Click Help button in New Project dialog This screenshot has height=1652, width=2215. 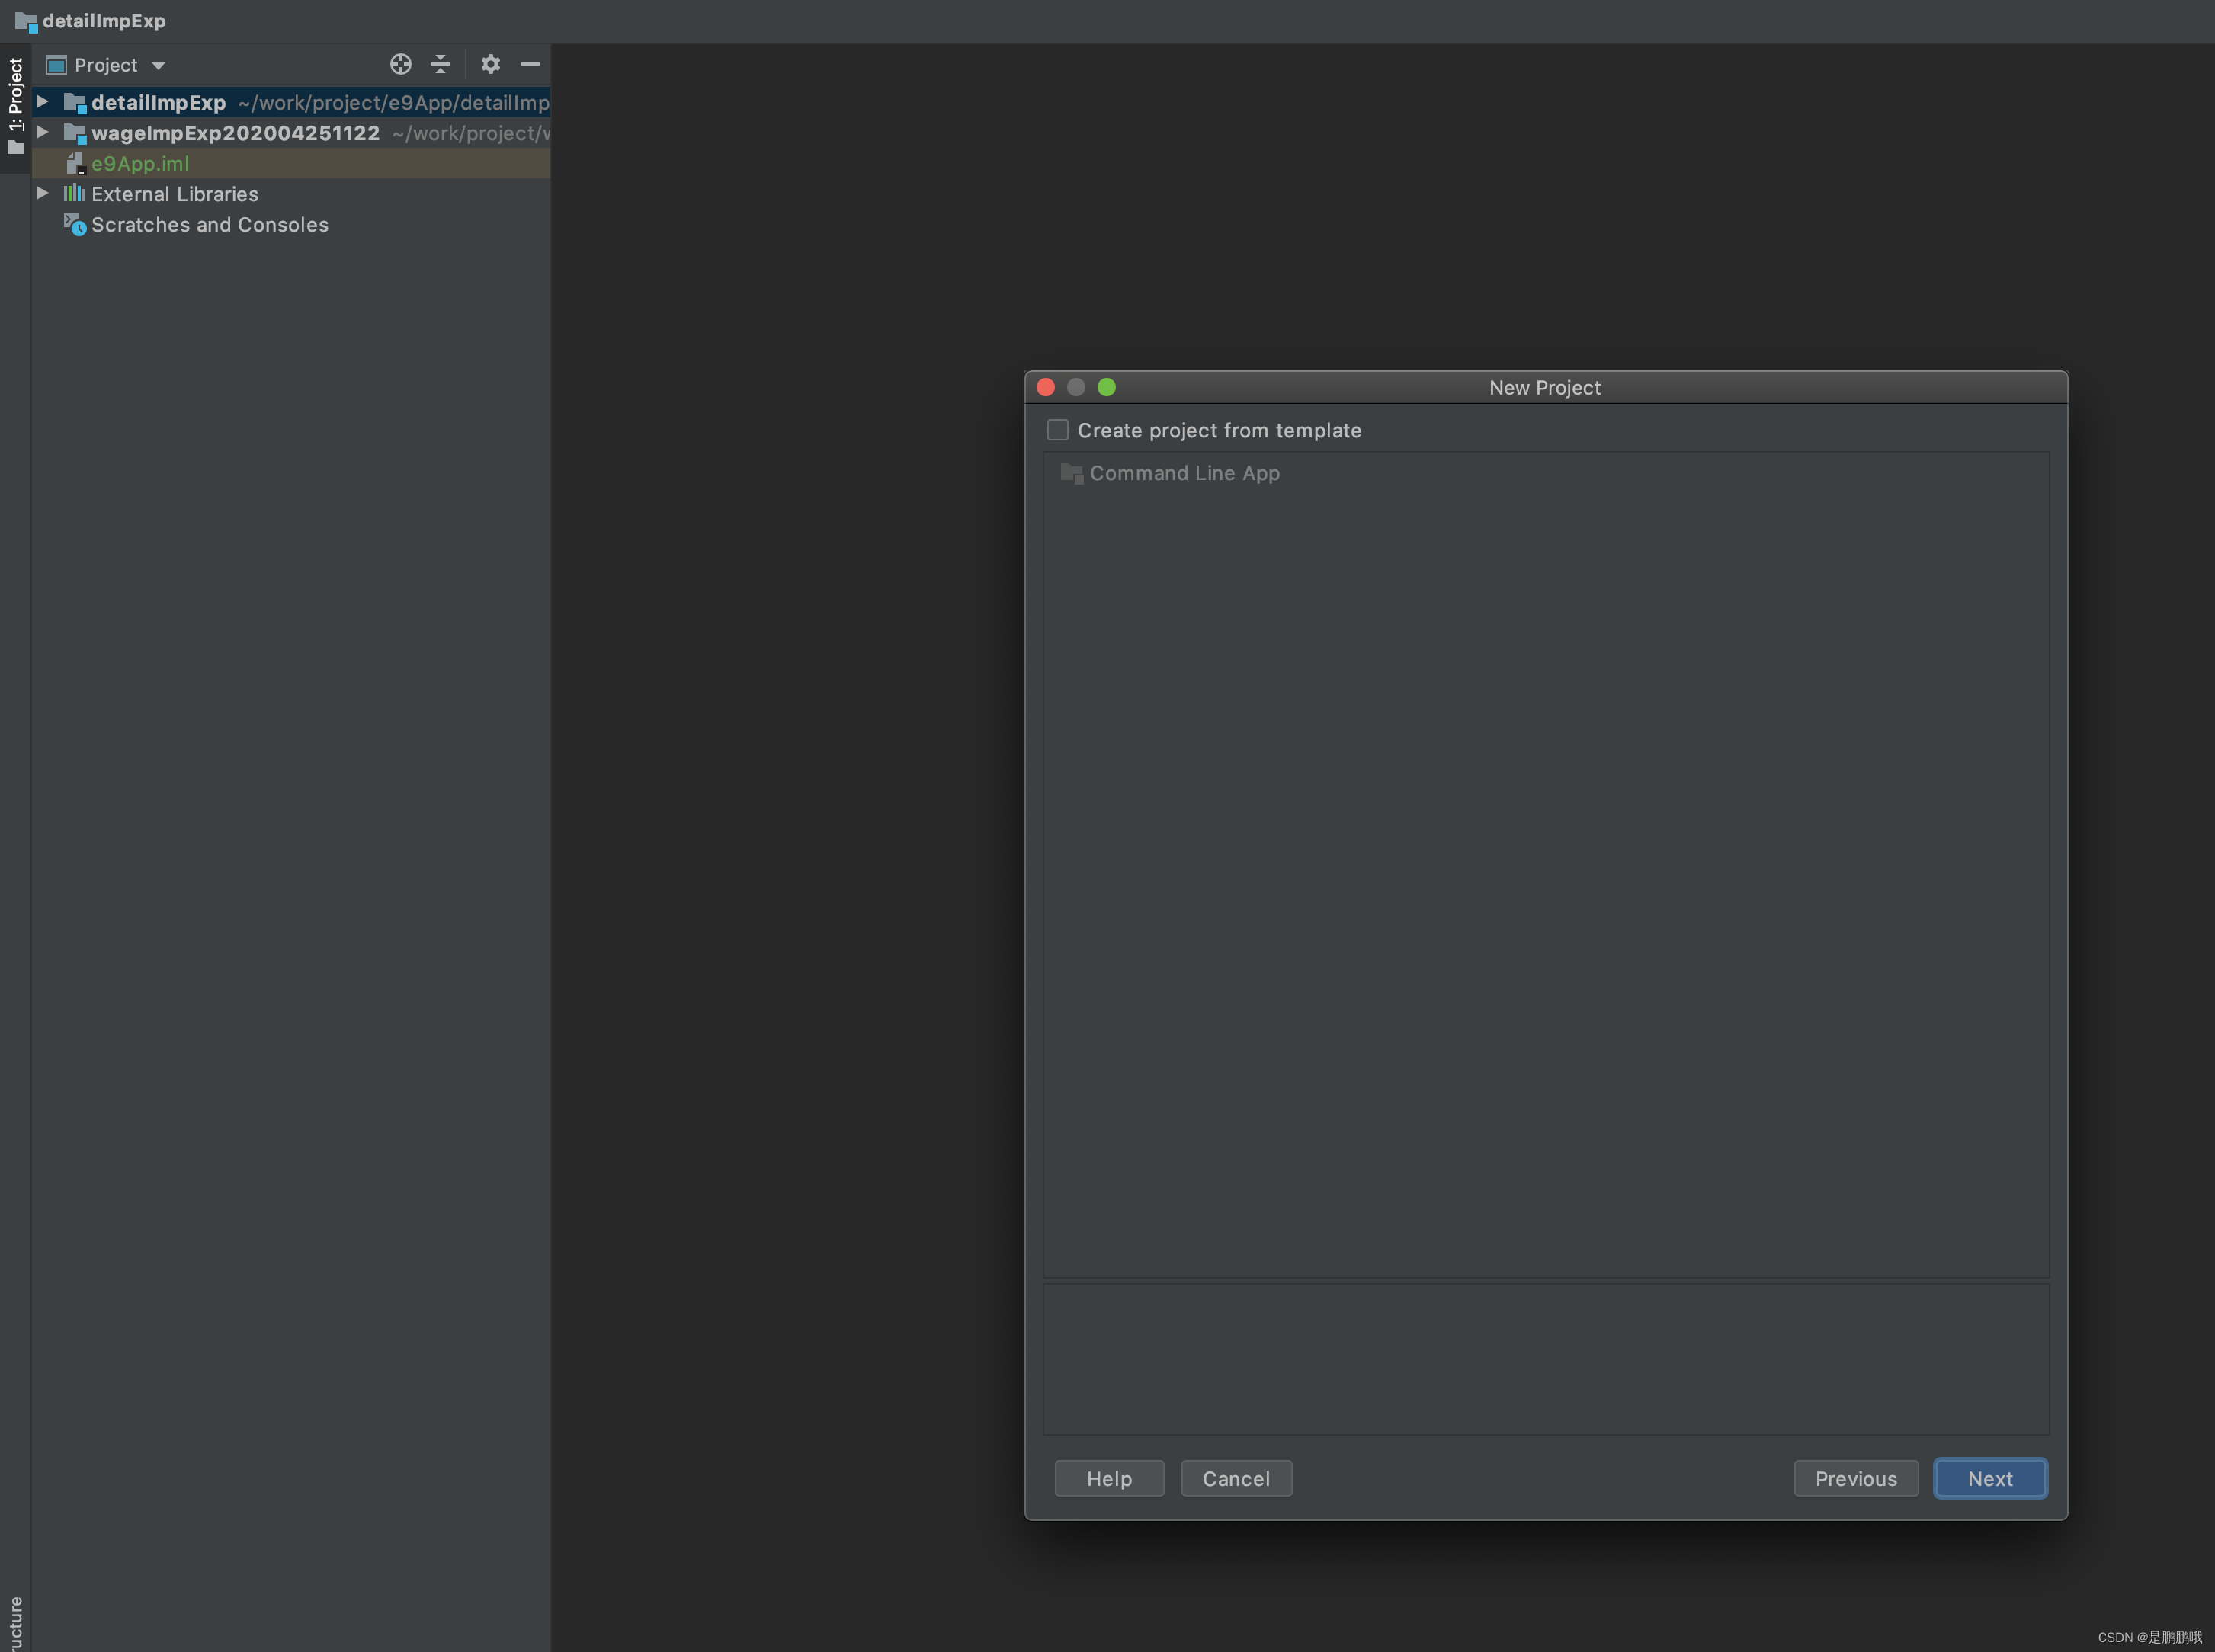tap(1109, 1477)
